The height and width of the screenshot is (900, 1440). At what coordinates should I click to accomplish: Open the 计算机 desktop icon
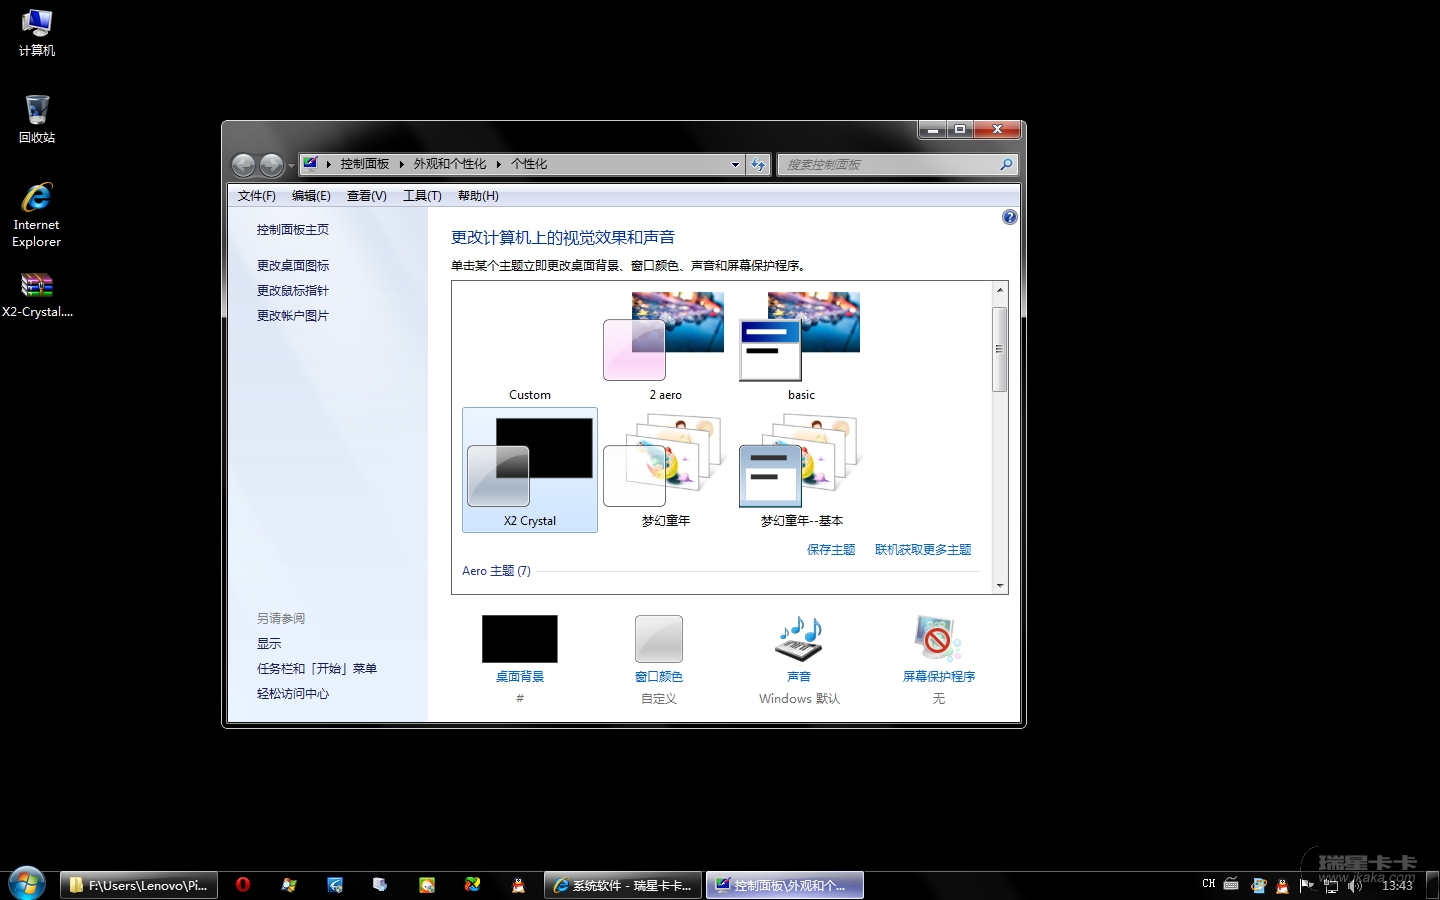(37, 32)
